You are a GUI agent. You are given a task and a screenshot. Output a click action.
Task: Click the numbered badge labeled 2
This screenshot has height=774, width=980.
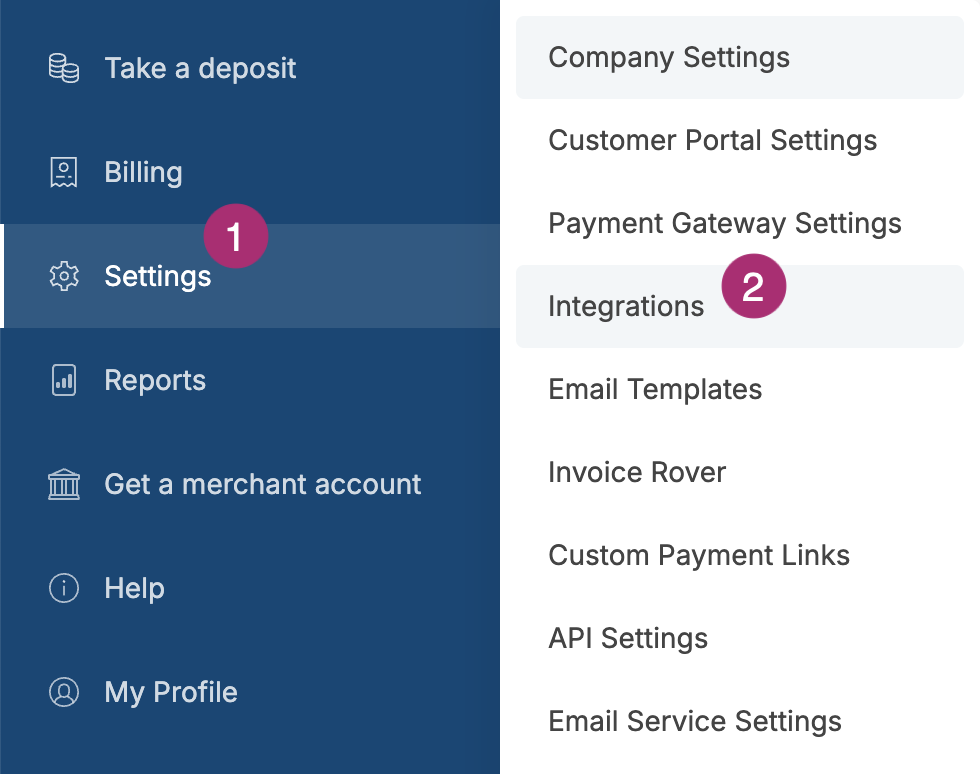coord(754,285)
